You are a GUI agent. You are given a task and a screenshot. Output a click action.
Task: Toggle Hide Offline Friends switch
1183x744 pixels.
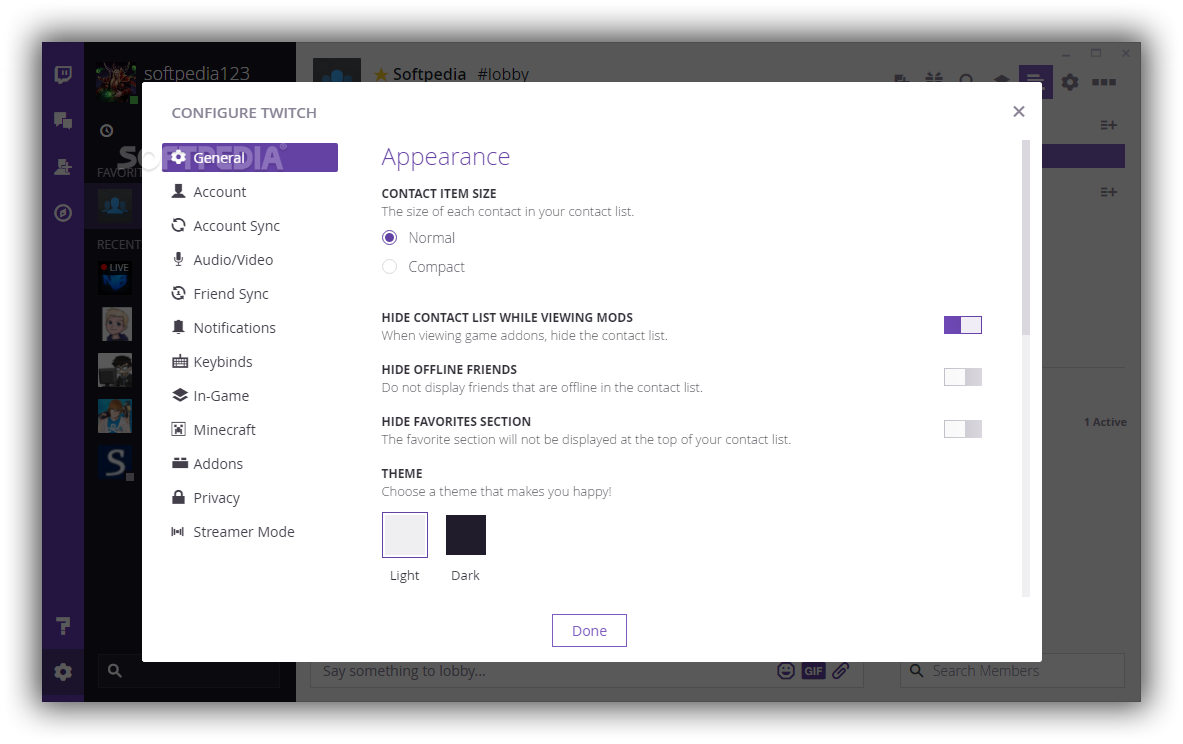tap(963, 377)
